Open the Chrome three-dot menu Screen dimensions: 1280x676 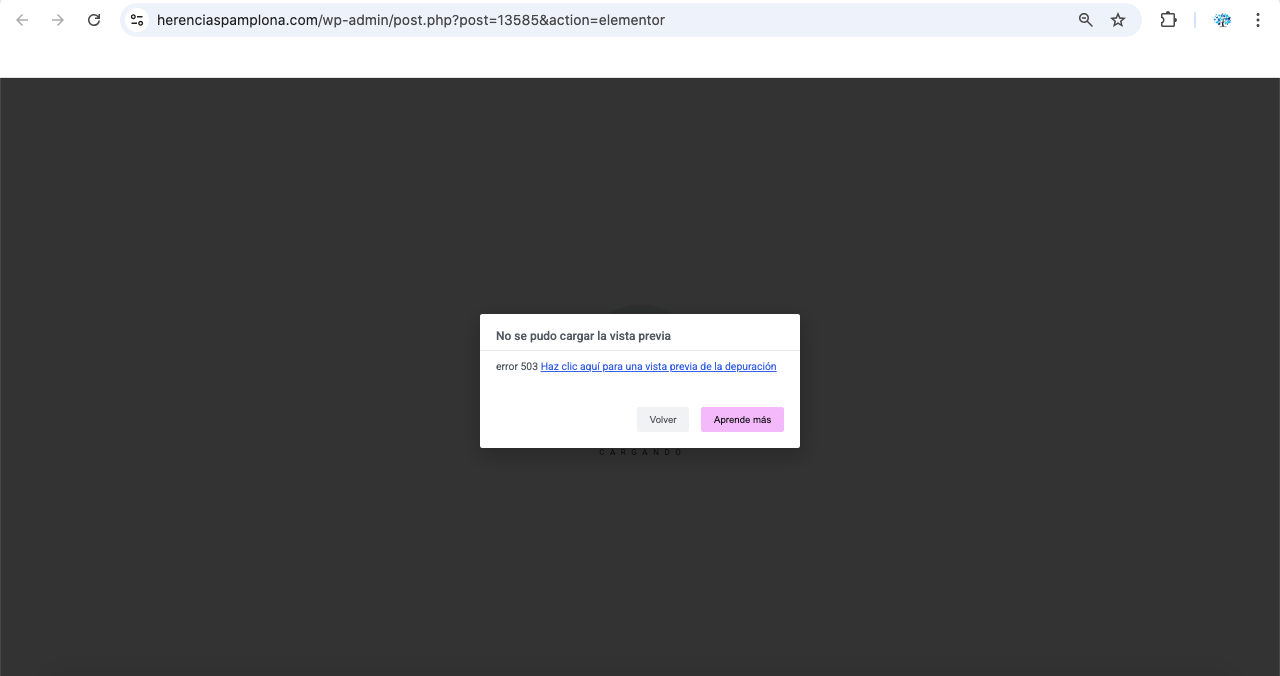(x=1258, y=20)
